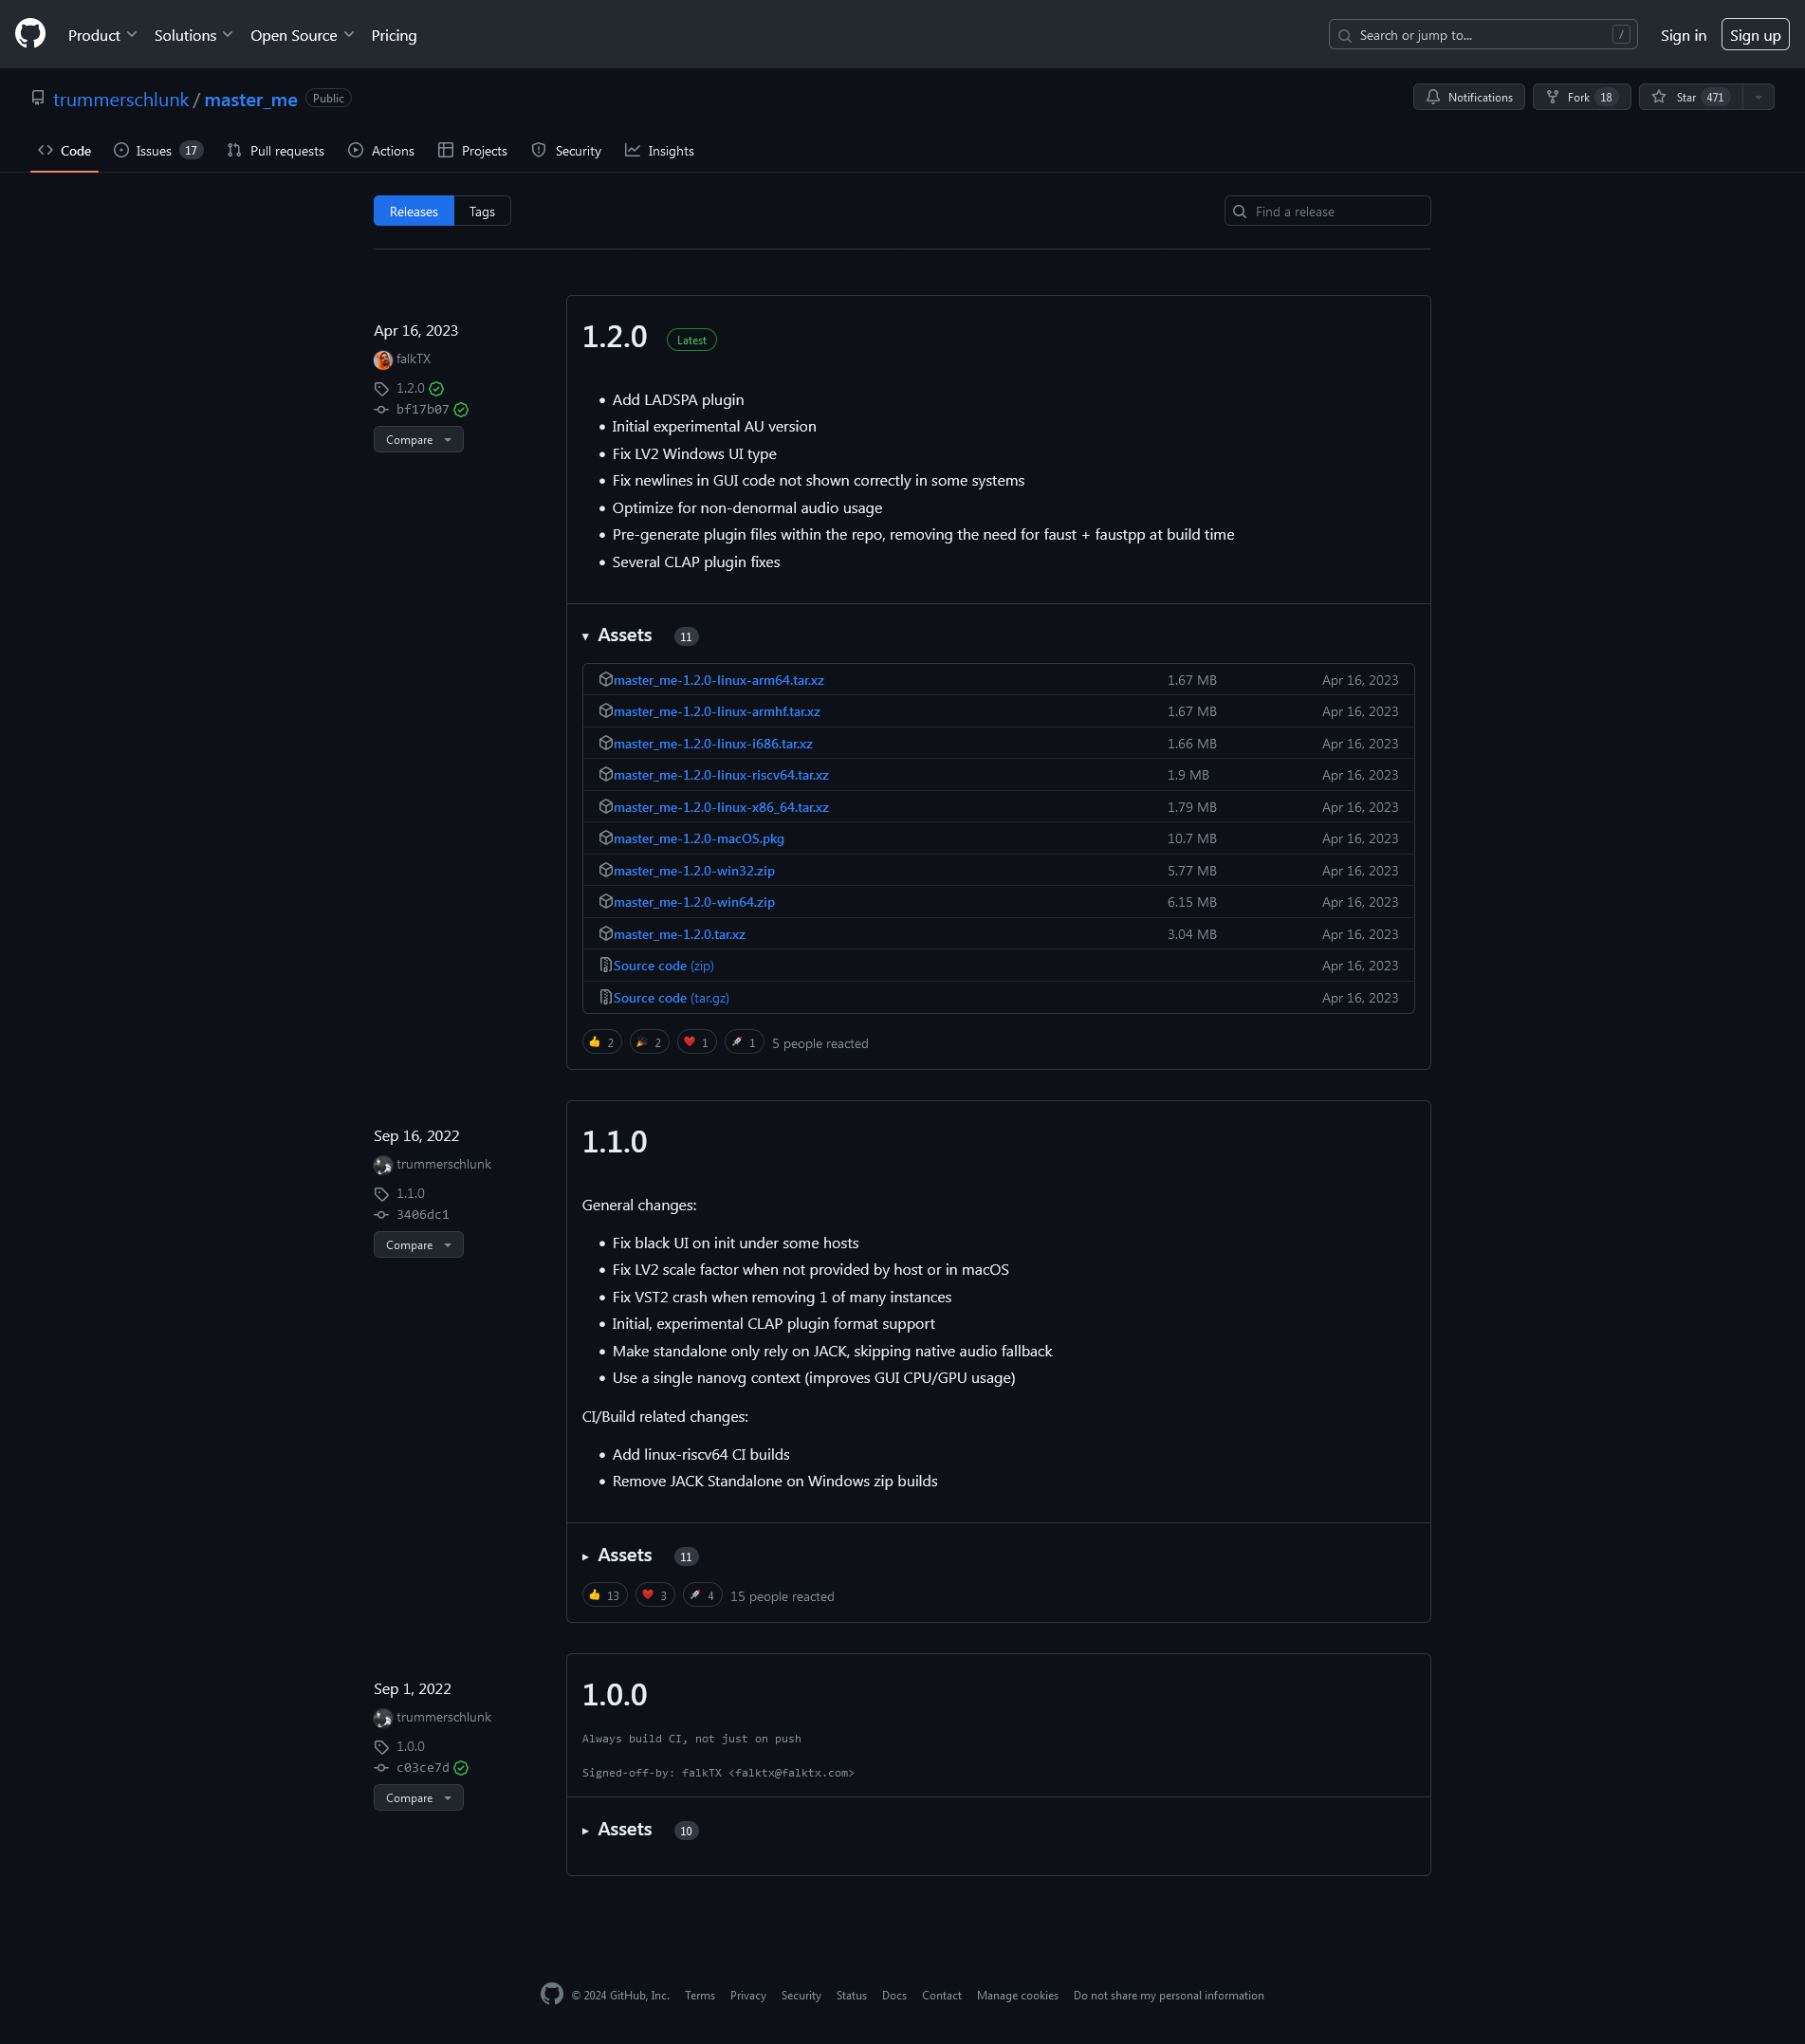This screenshot has height=2044, width=1805.
Task: Click the Fork button
Action: 1582,97
